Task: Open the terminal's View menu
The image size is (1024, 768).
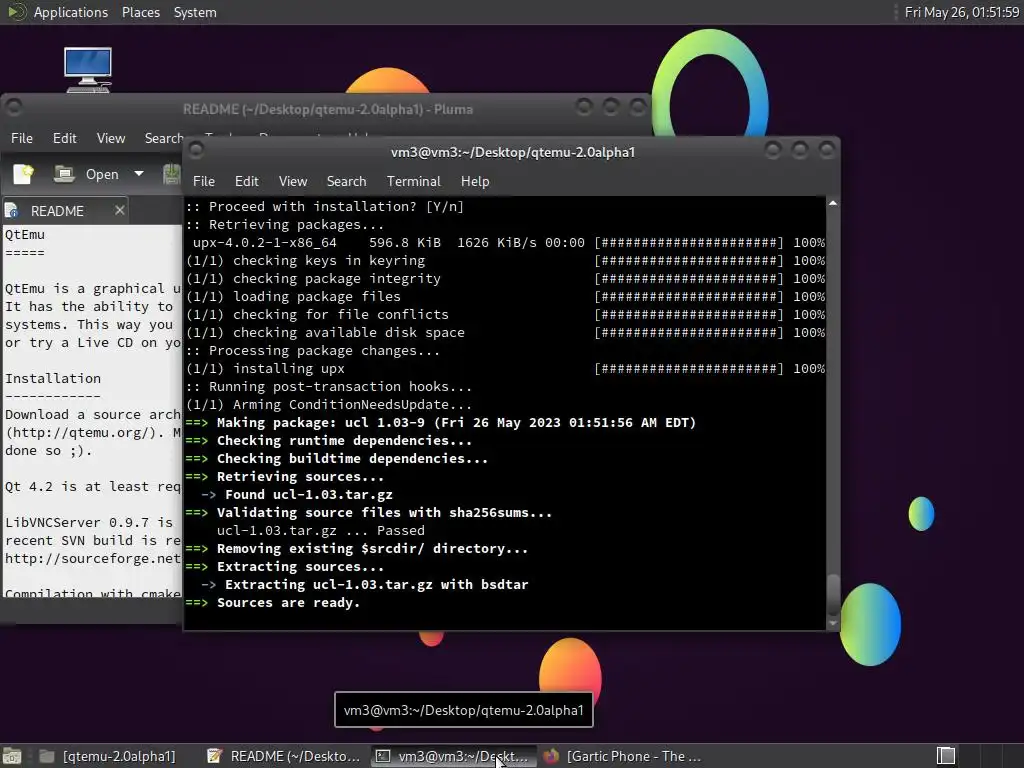Action: [293, 182]
